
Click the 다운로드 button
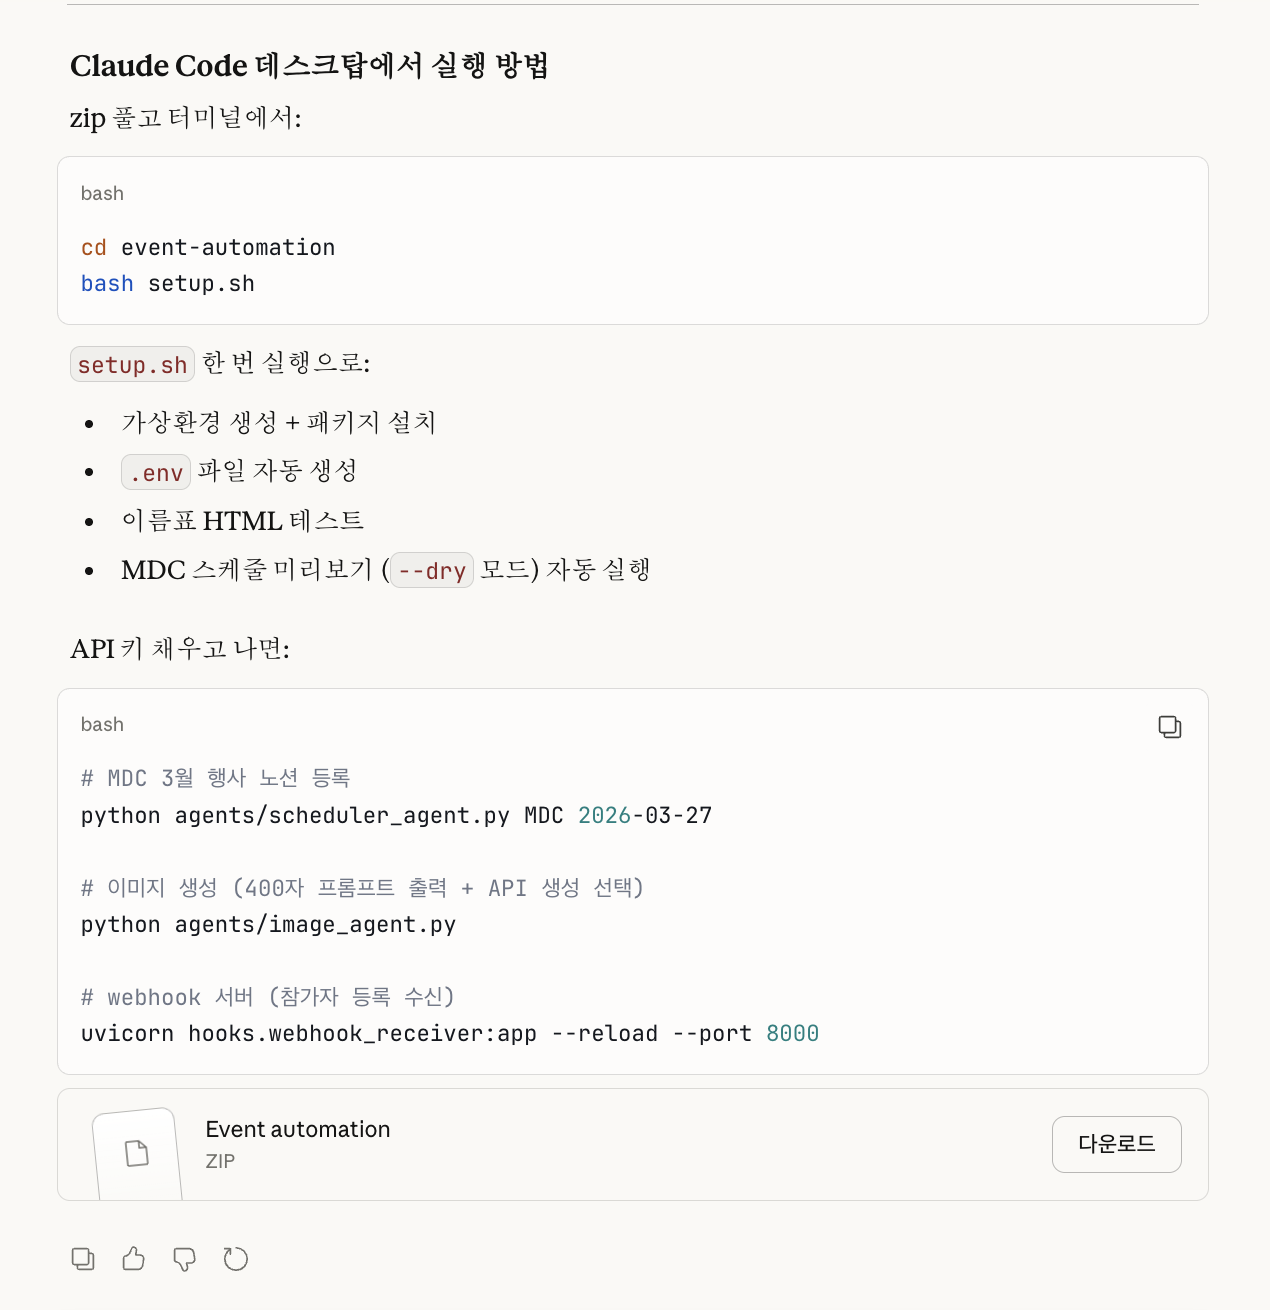click(x=1117, y=1144)
